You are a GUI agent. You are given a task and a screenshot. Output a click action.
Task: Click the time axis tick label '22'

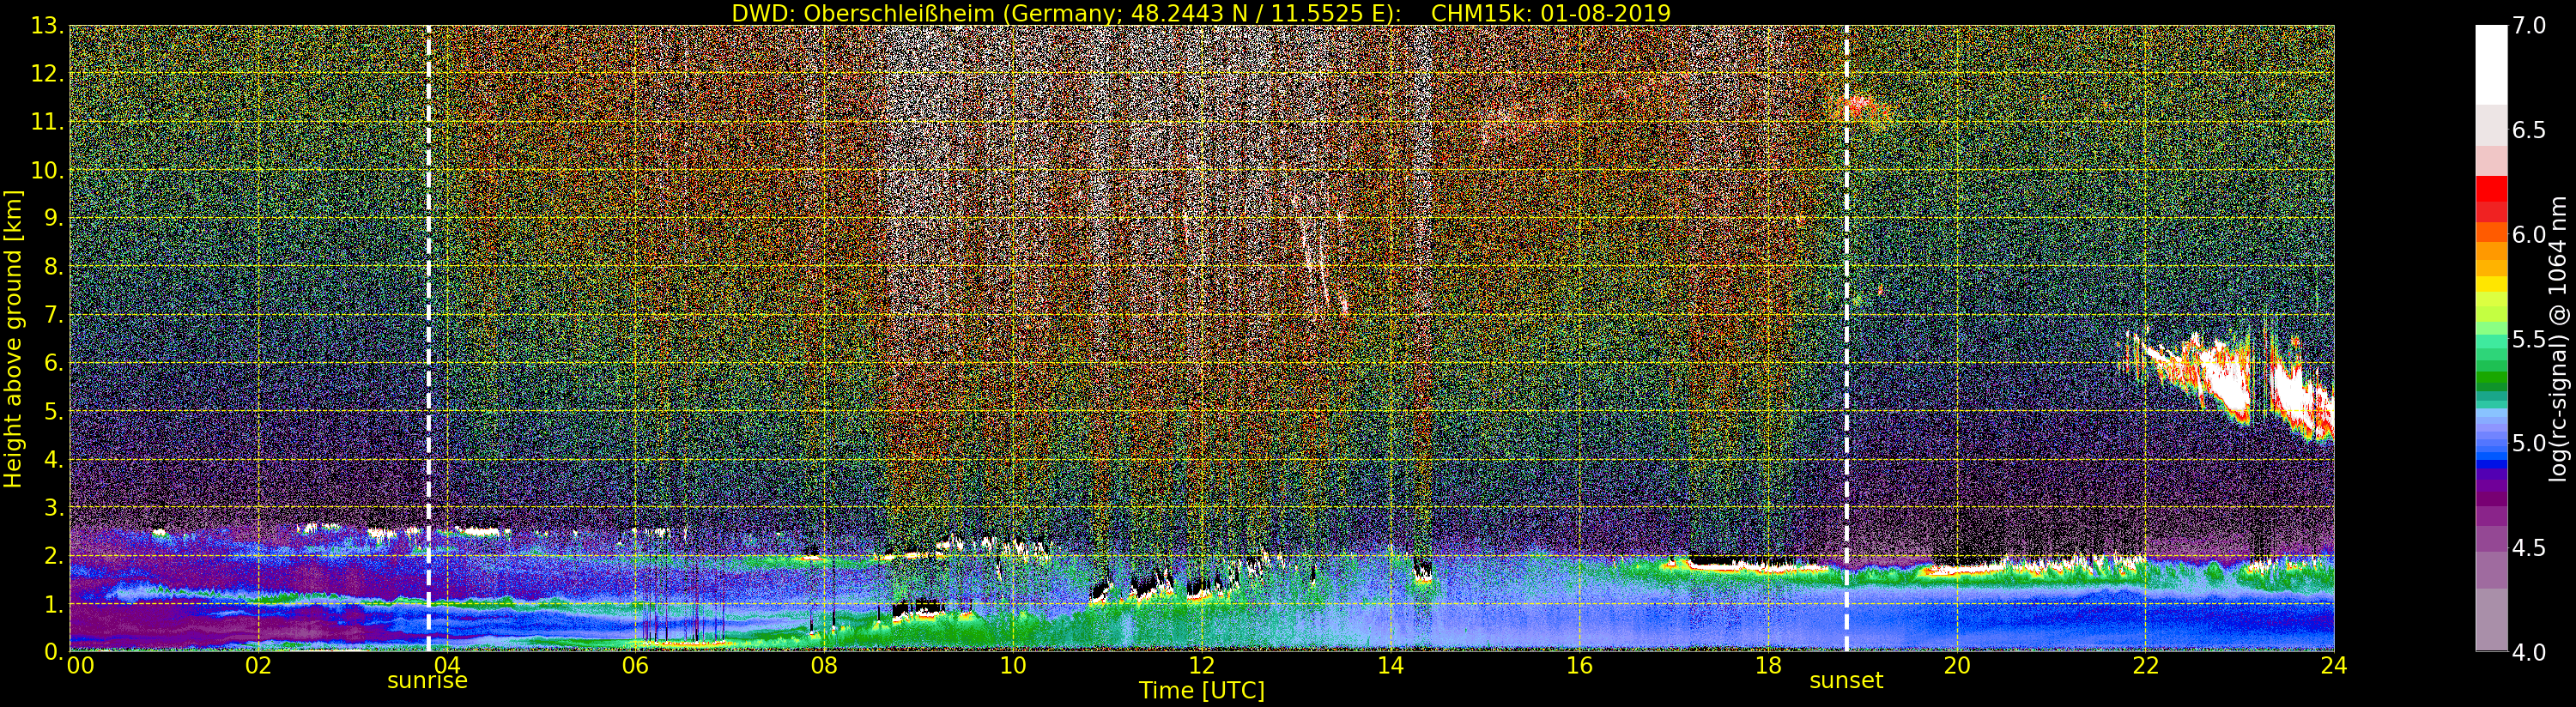(x=2145, y=665)
